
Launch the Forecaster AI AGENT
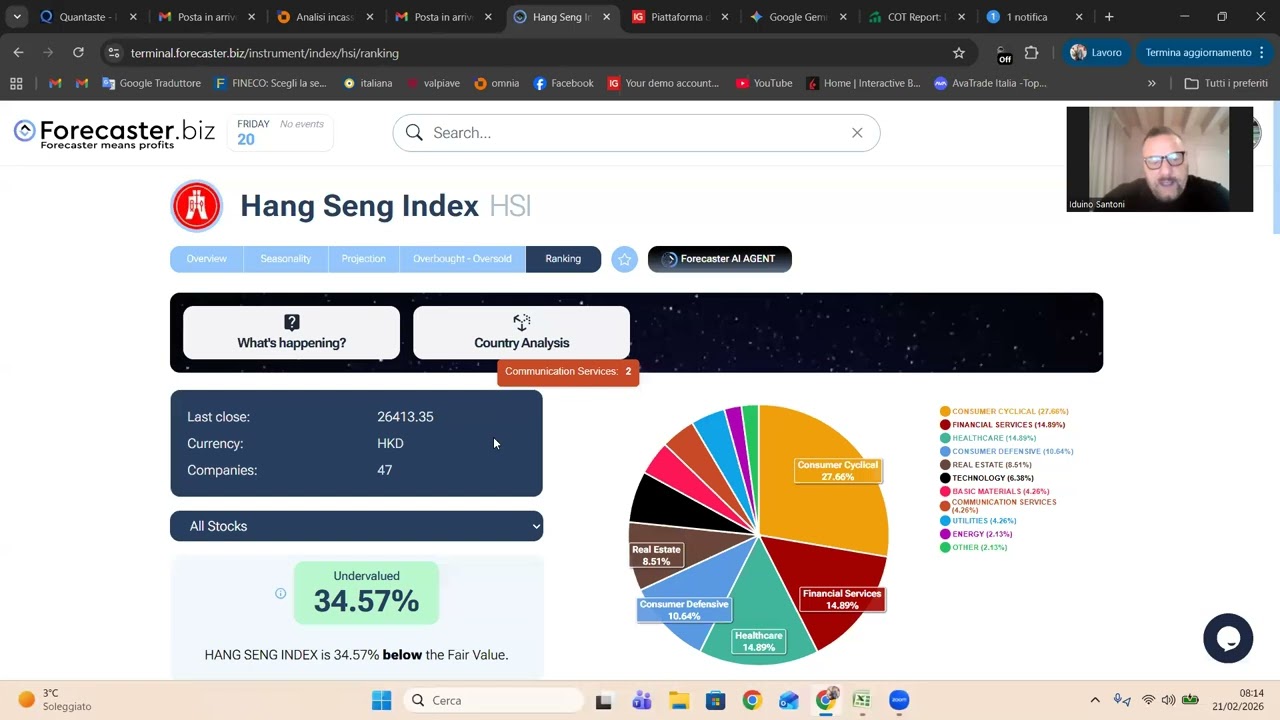tap(720, 259)
